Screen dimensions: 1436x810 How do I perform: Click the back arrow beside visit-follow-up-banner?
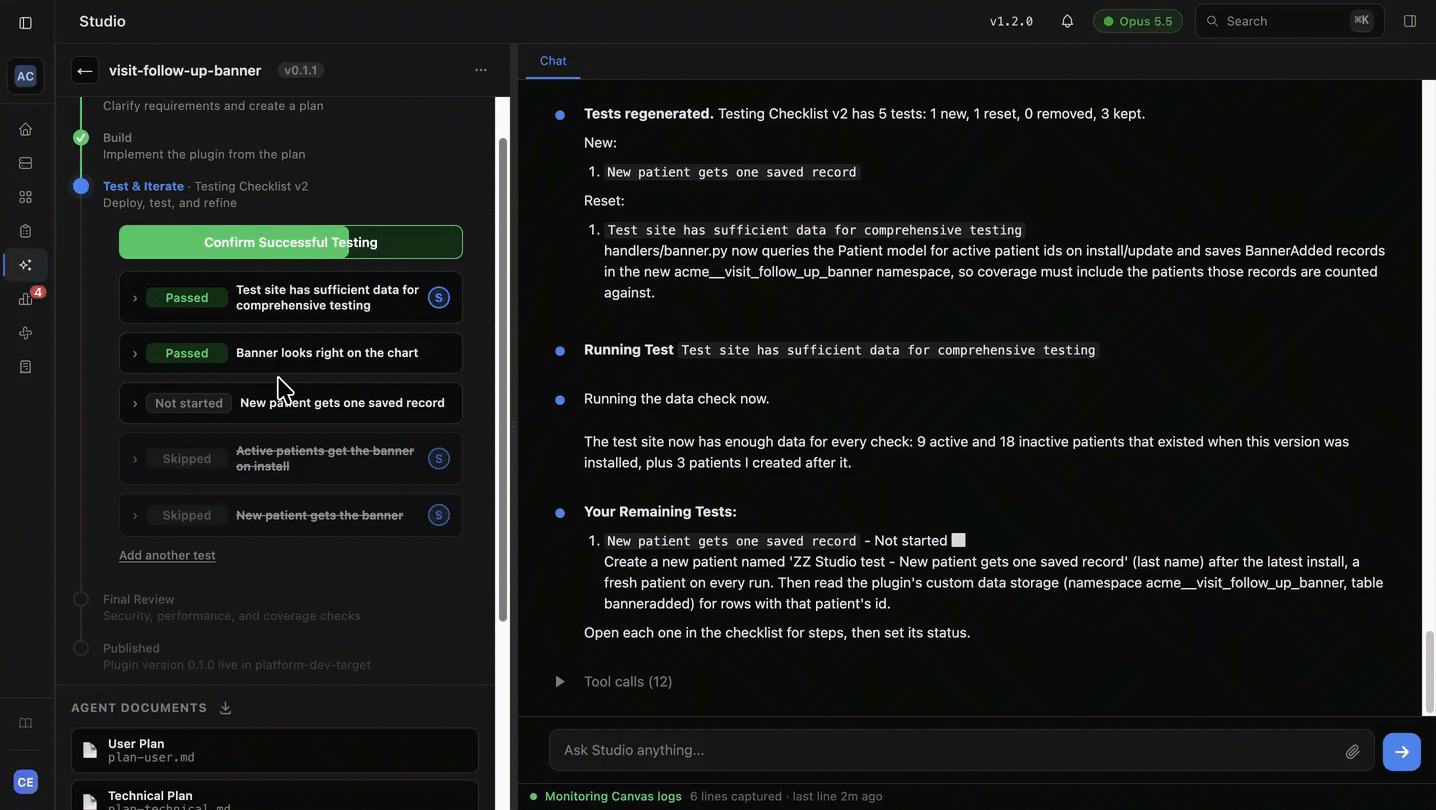pos(85,70)
